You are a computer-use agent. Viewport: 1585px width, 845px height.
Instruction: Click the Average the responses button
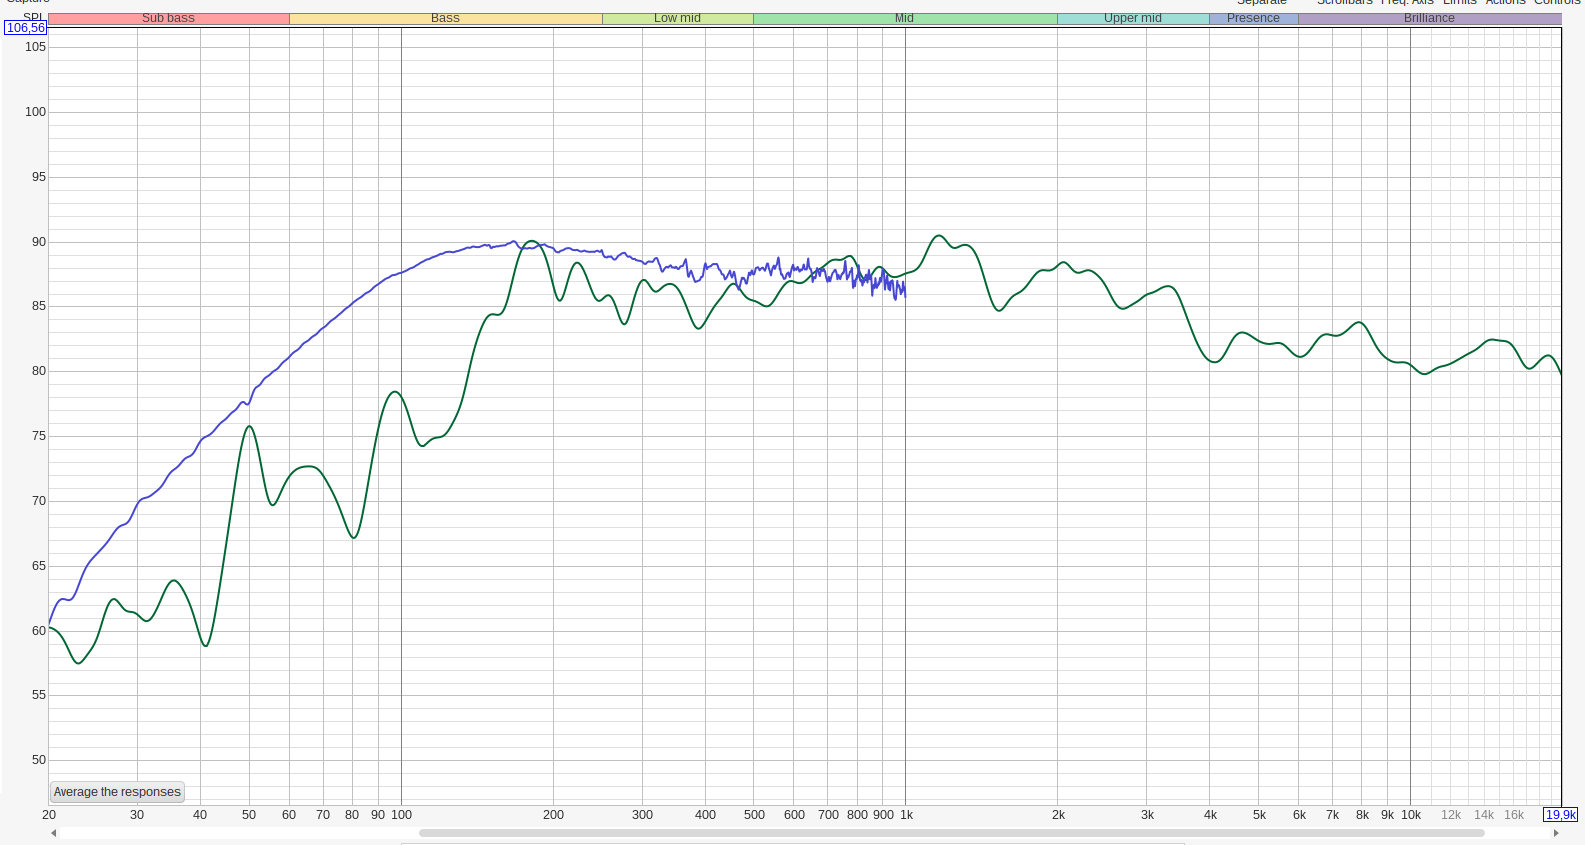(x=117, y=792)
